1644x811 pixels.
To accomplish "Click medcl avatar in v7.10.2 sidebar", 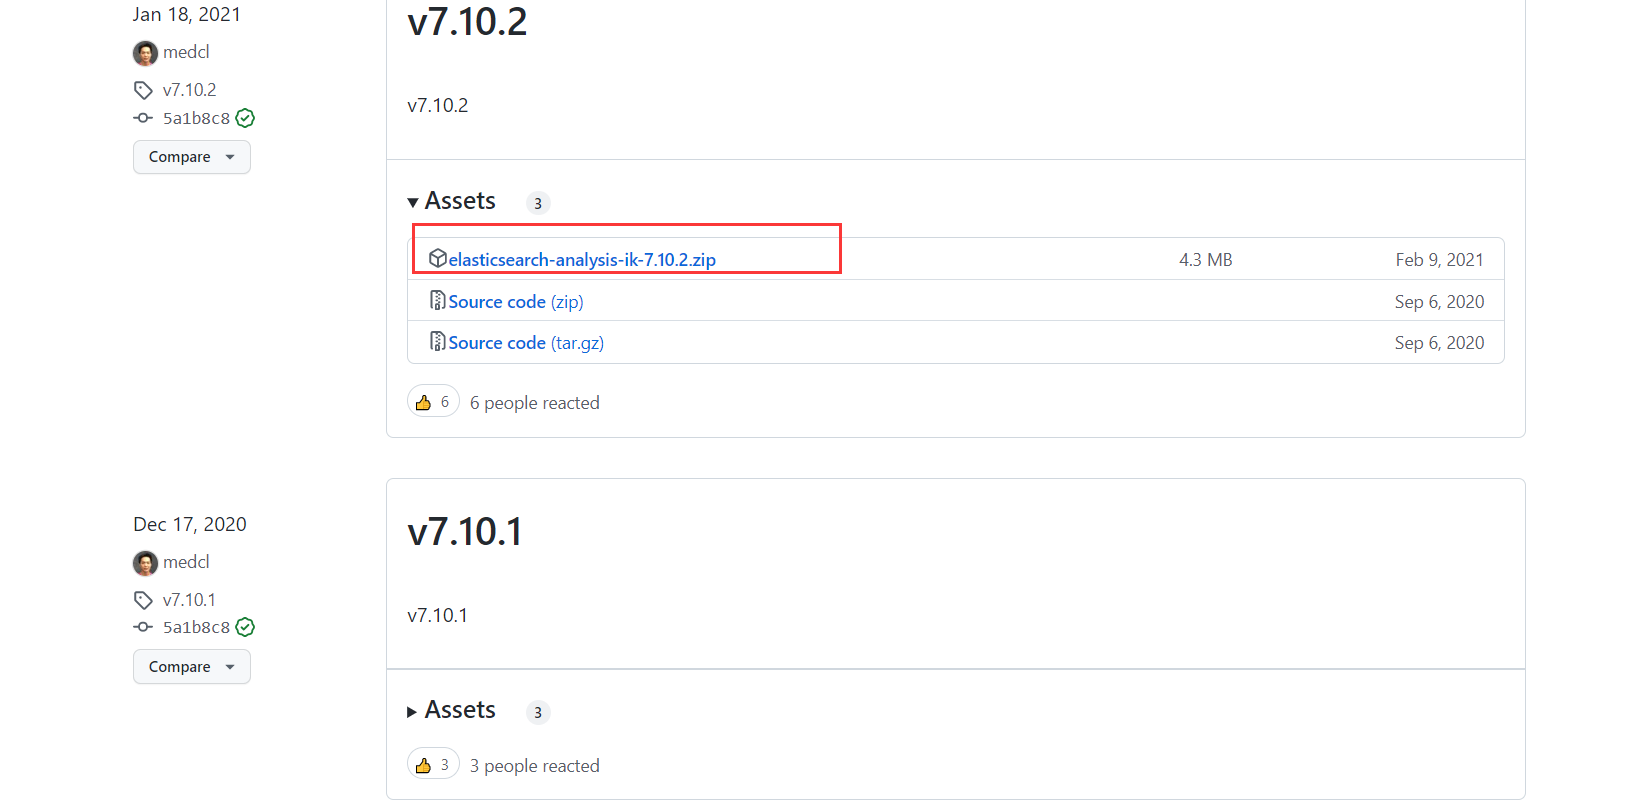I will click(145, 53).
